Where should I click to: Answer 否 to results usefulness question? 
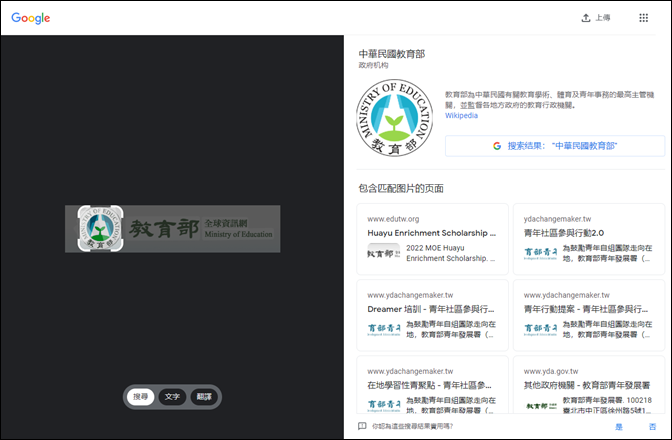[652, 427]
